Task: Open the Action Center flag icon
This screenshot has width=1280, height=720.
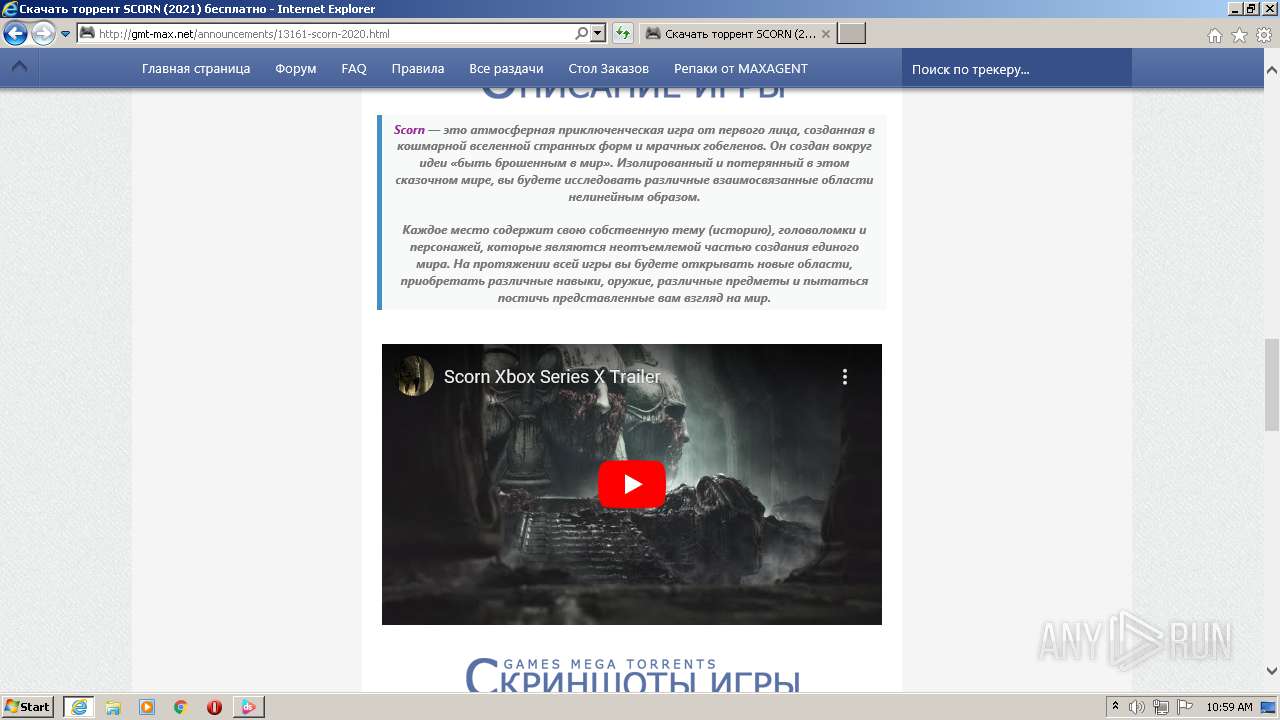Action: pos(1185,707)
